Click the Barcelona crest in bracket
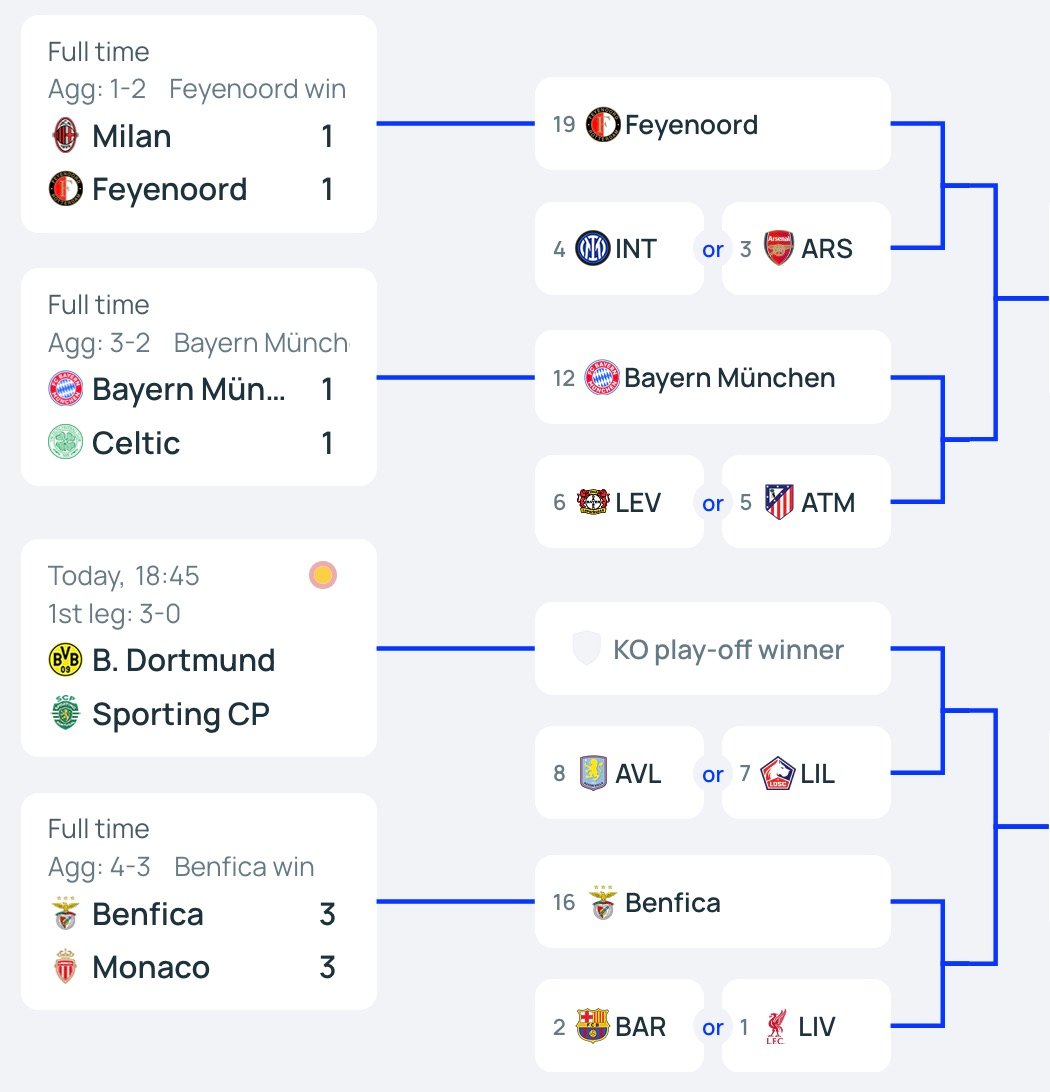The width and height of the screenshot is (1050, 1092). 593,1026
